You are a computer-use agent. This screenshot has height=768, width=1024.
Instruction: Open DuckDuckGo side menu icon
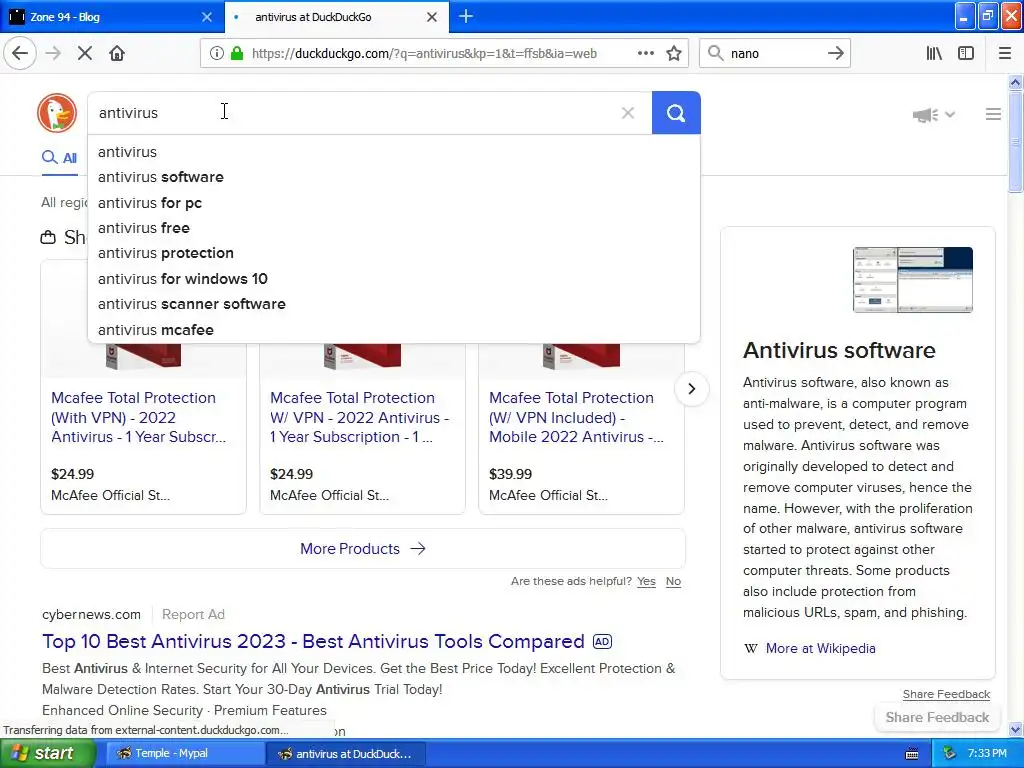(993, 114)
